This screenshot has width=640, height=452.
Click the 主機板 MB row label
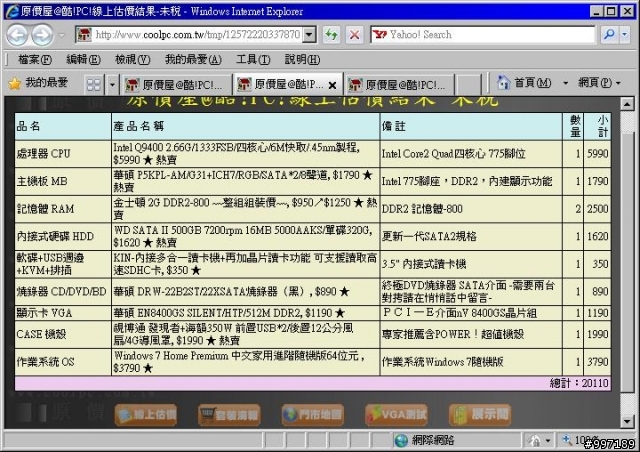coord(42,181)
